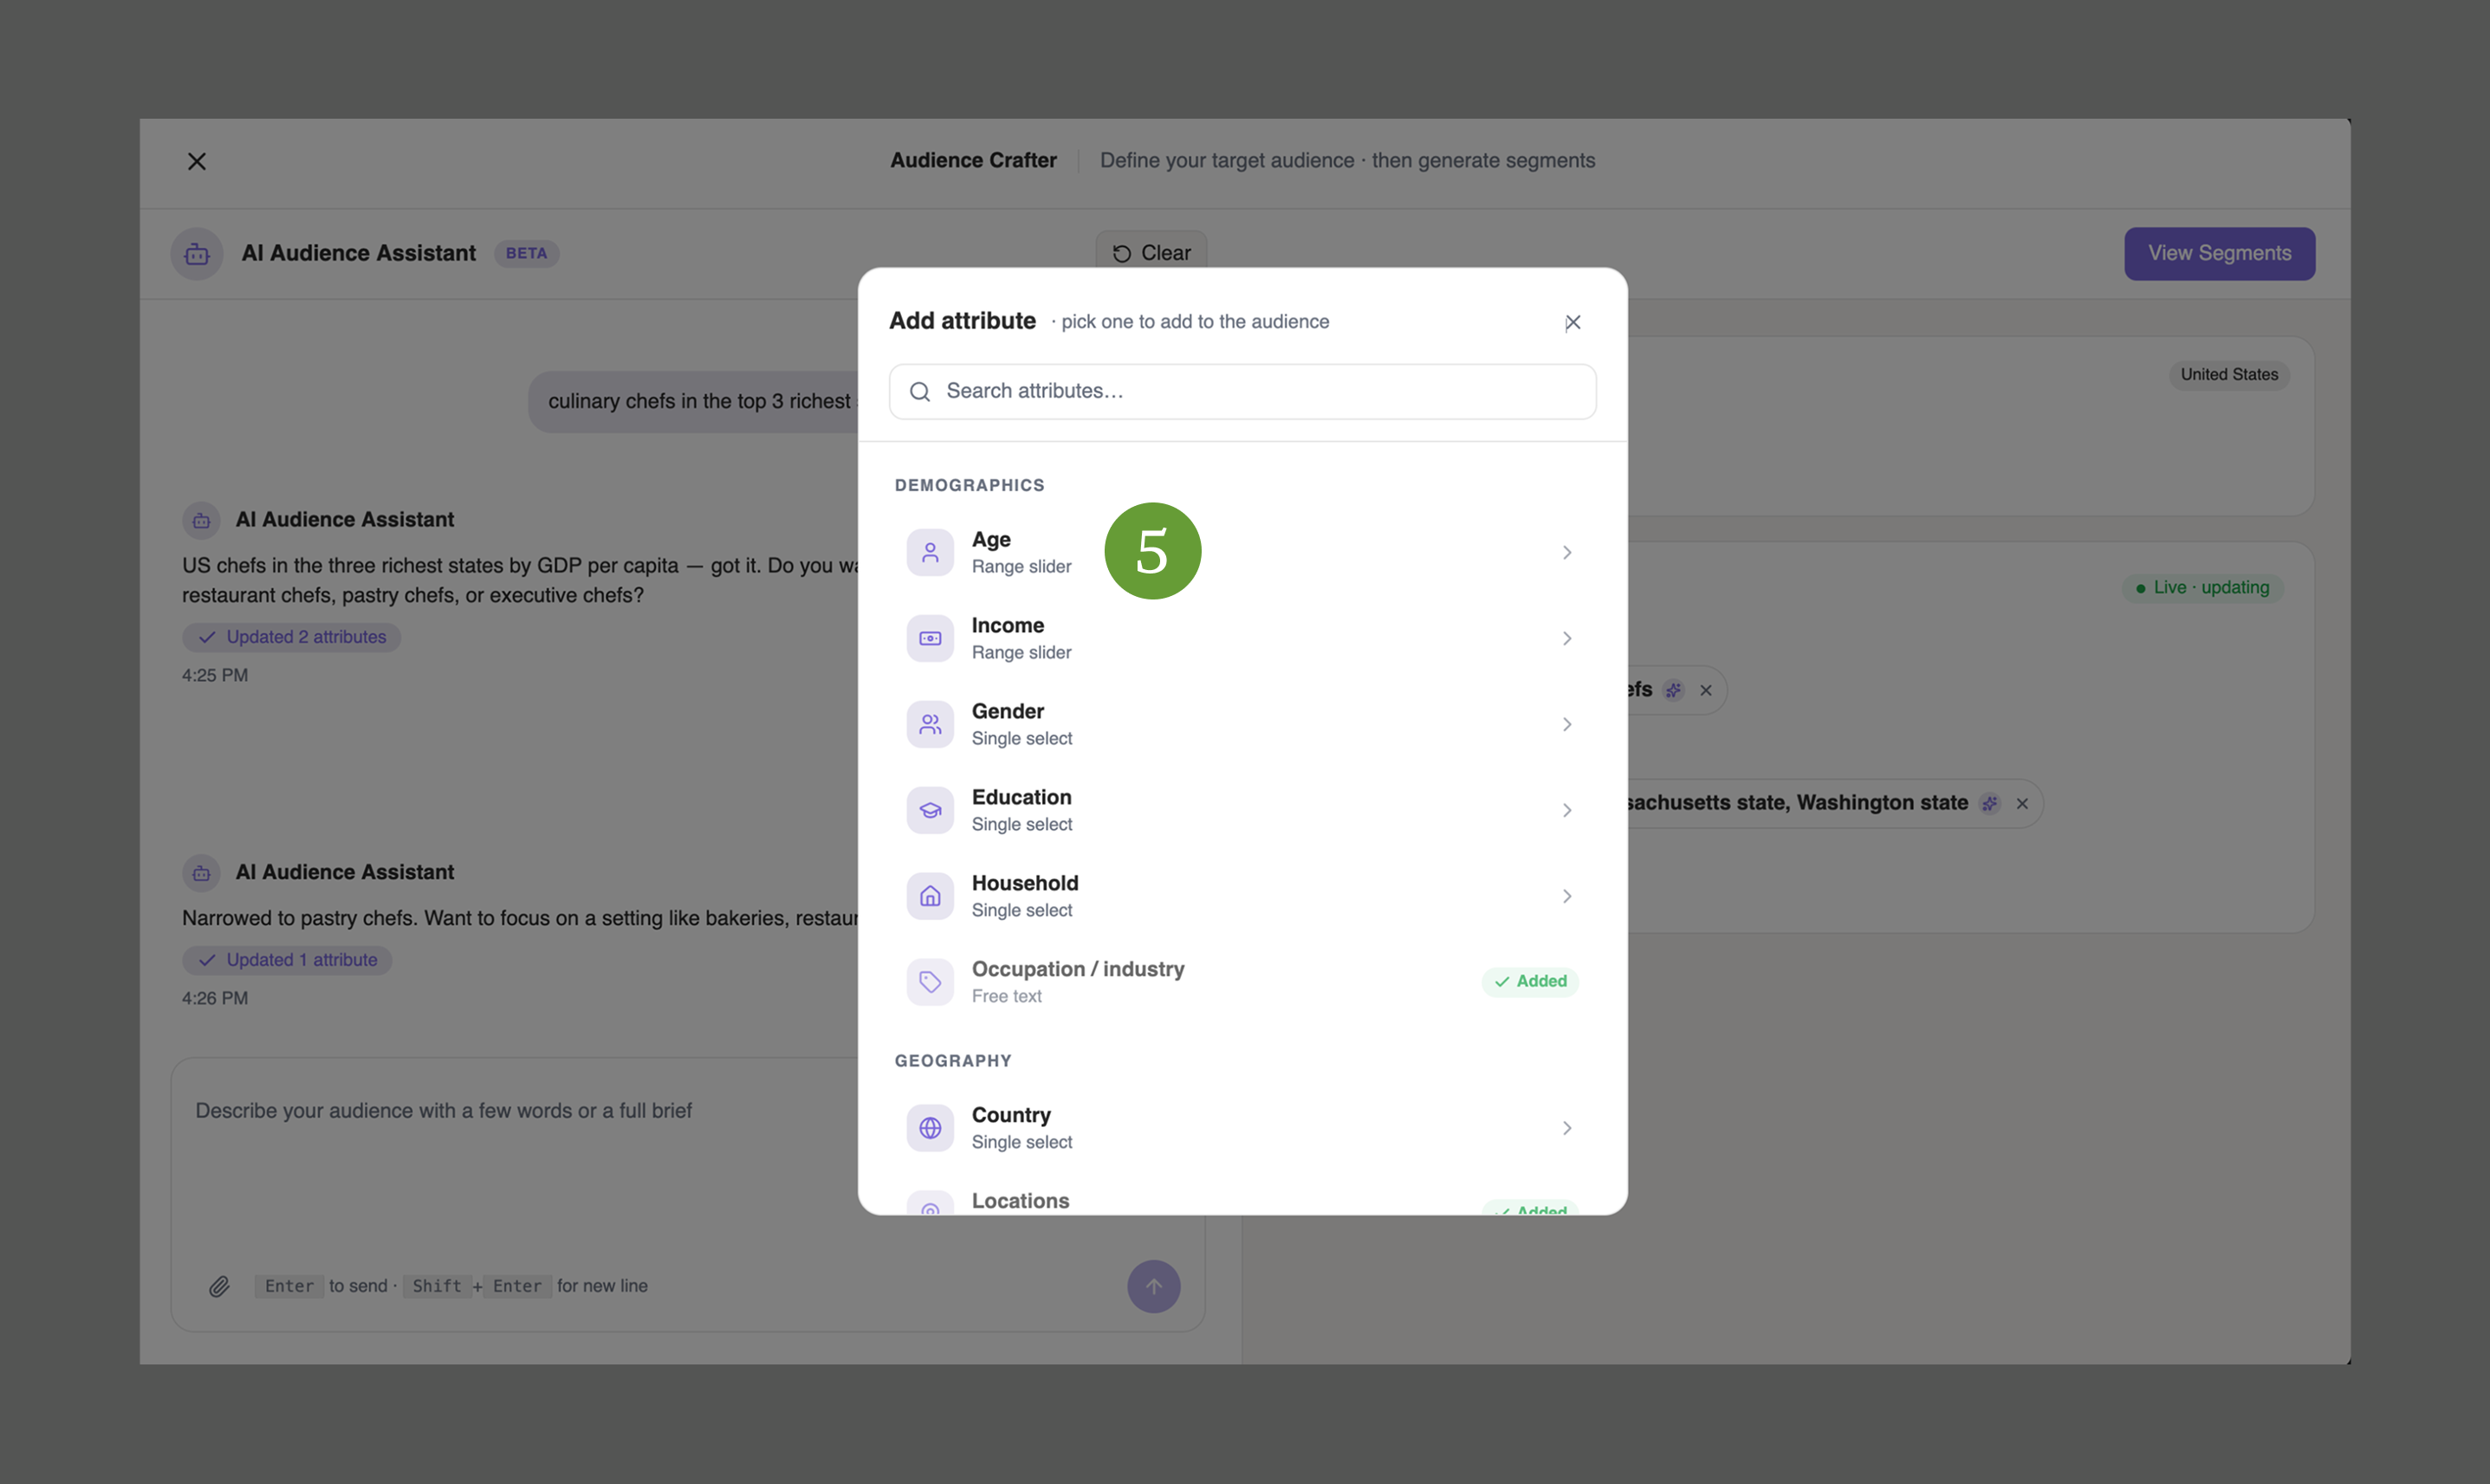Remove the Washington state locations chip

(x=2021, y=803)
